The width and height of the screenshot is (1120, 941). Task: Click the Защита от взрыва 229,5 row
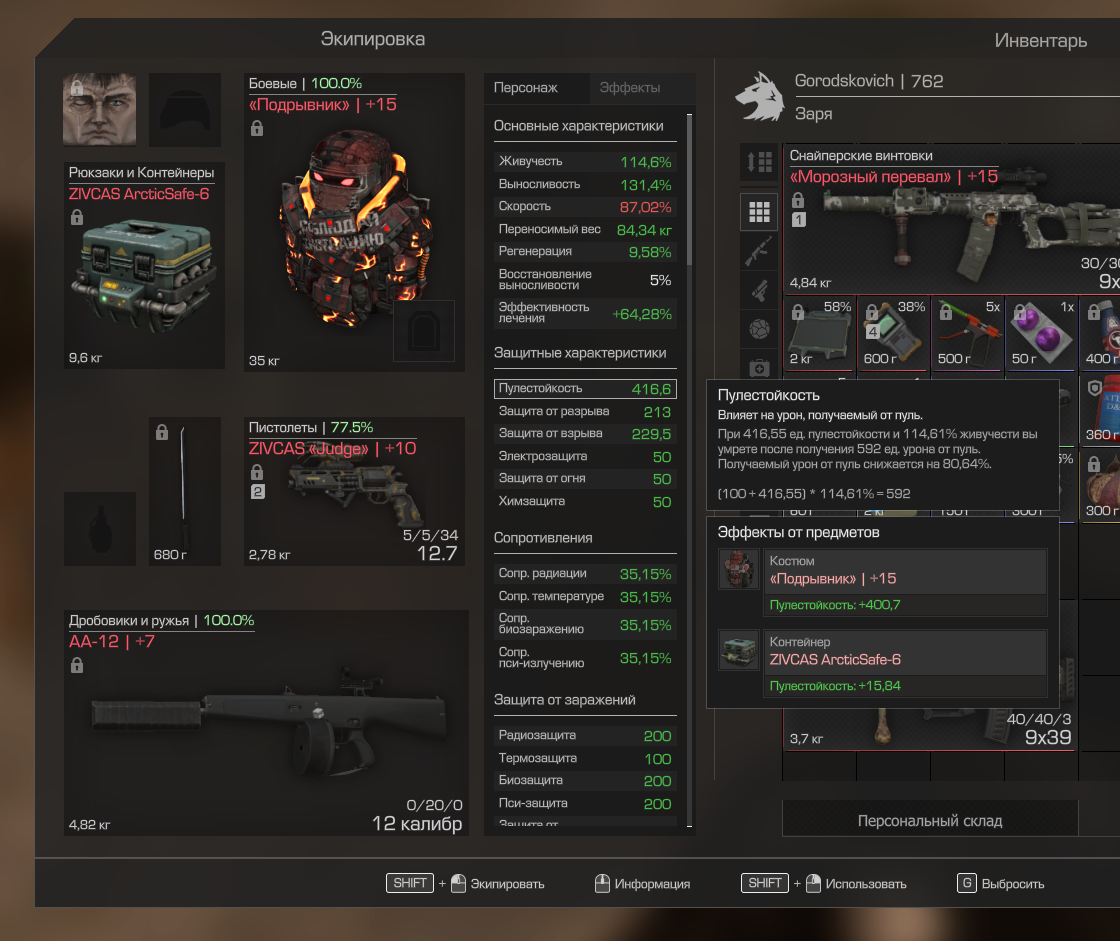(585, 434)
